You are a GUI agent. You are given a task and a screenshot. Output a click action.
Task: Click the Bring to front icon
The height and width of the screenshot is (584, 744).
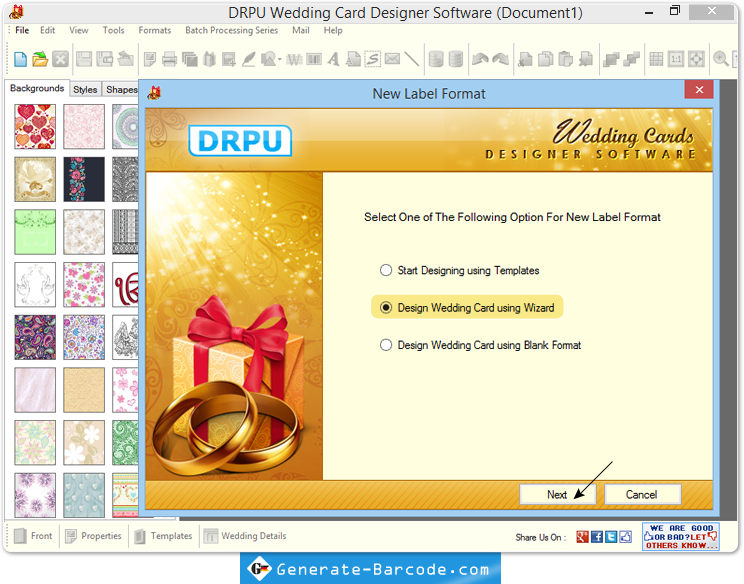[611, 59]
